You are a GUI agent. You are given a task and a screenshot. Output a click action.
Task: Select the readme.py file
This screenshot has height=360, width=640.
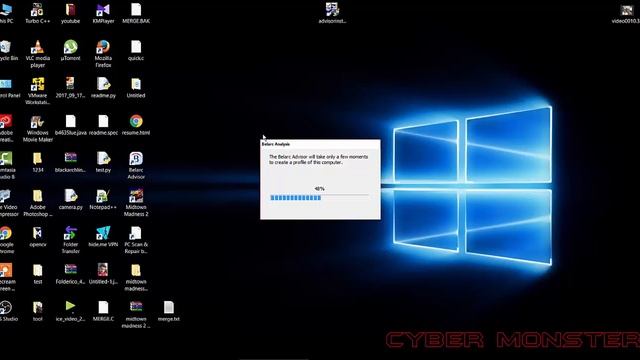click(103, 84)
